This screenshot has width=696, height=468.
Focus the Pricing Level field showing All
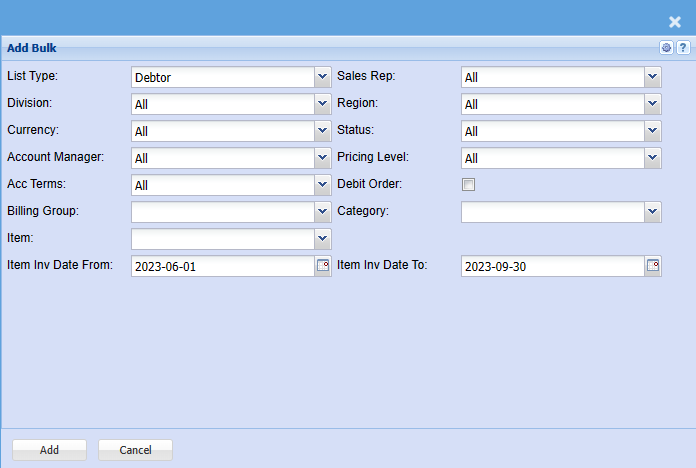click(553, 158)
